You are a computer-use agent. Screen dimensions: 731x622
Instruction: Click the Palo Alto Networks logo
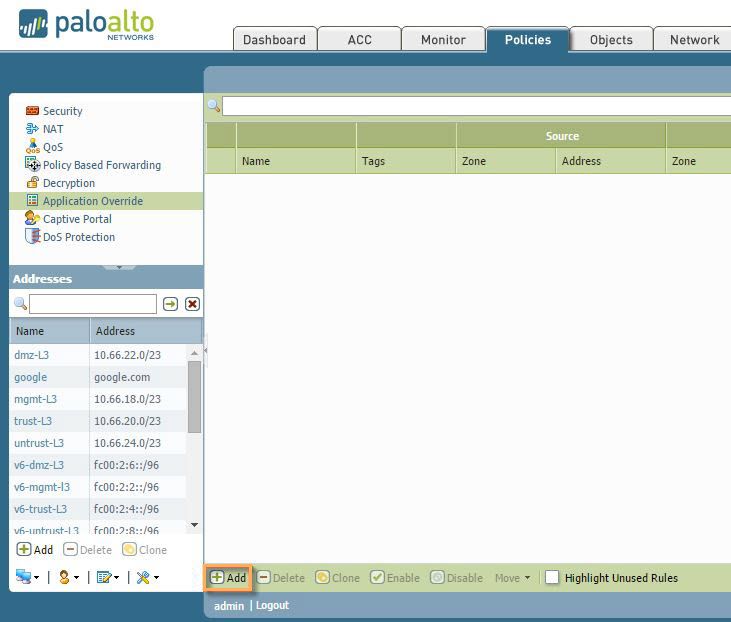(87, 25)
